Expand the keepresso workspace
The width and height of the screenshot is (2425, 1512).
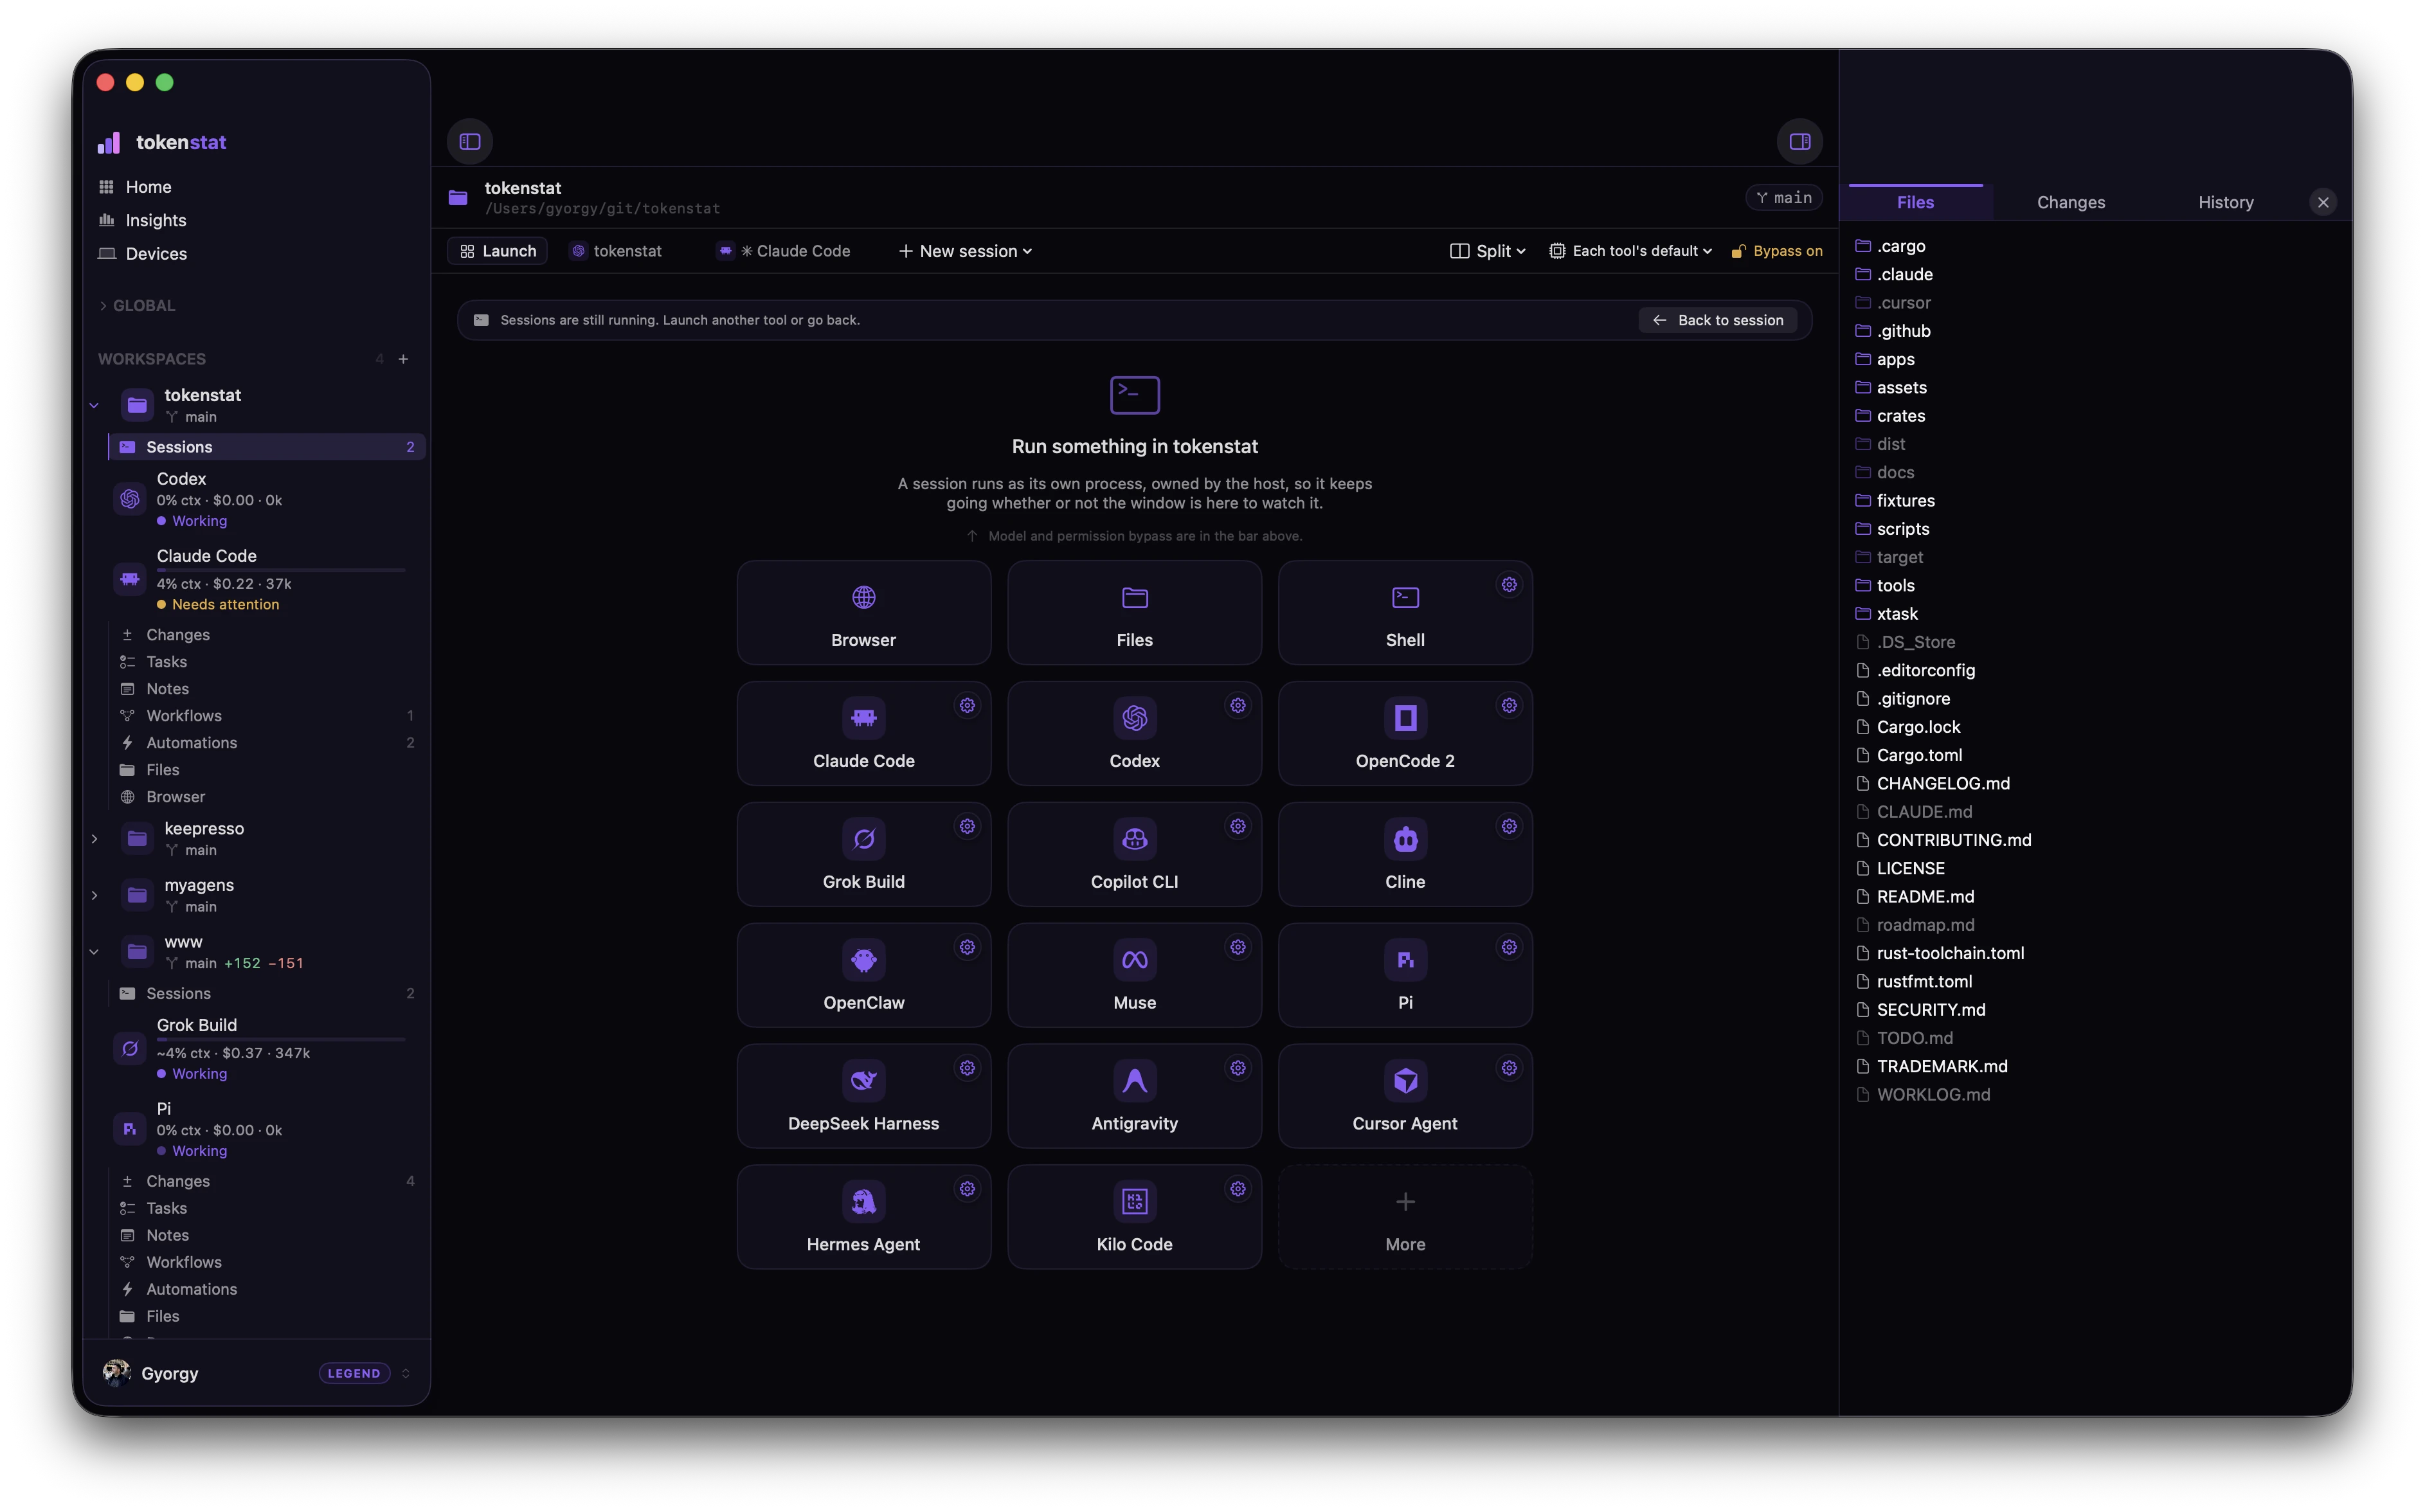point(94,839)
